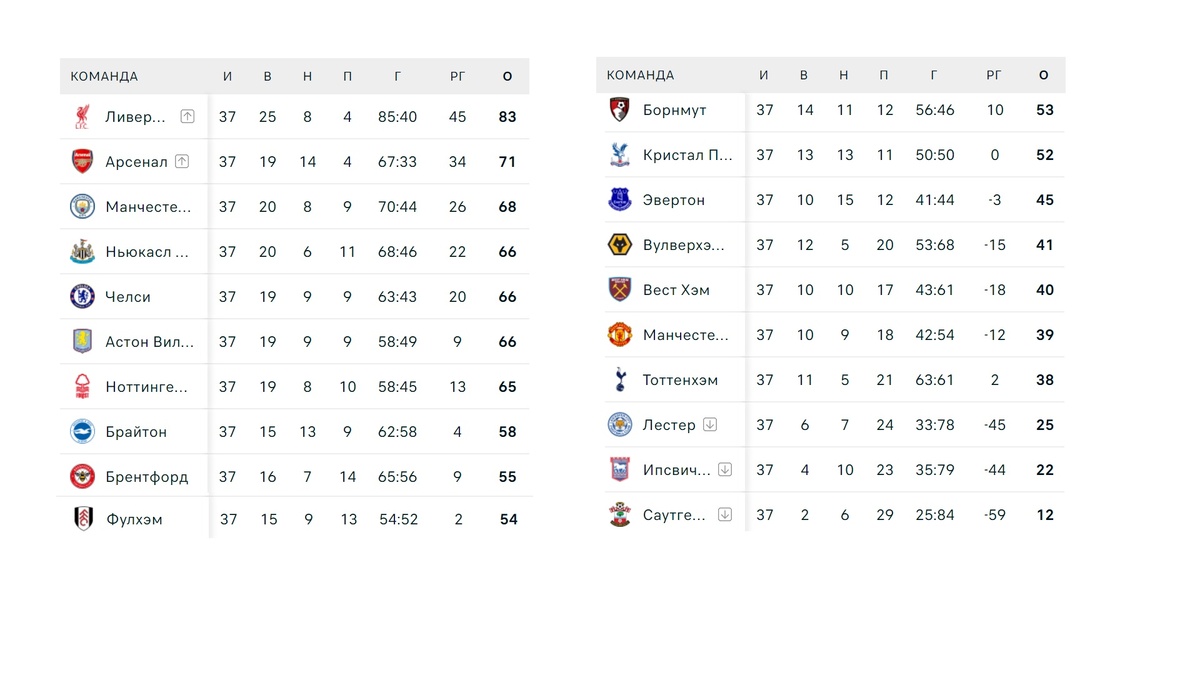Click the Liverpool club crest icon

[82, 117]
